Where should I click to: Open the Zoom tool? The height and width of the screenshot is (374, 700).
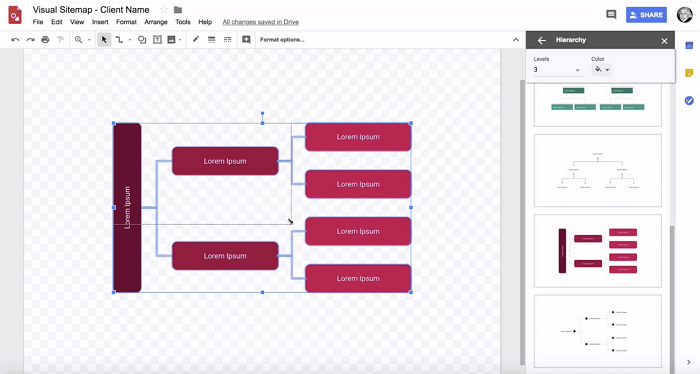[79, 40]
